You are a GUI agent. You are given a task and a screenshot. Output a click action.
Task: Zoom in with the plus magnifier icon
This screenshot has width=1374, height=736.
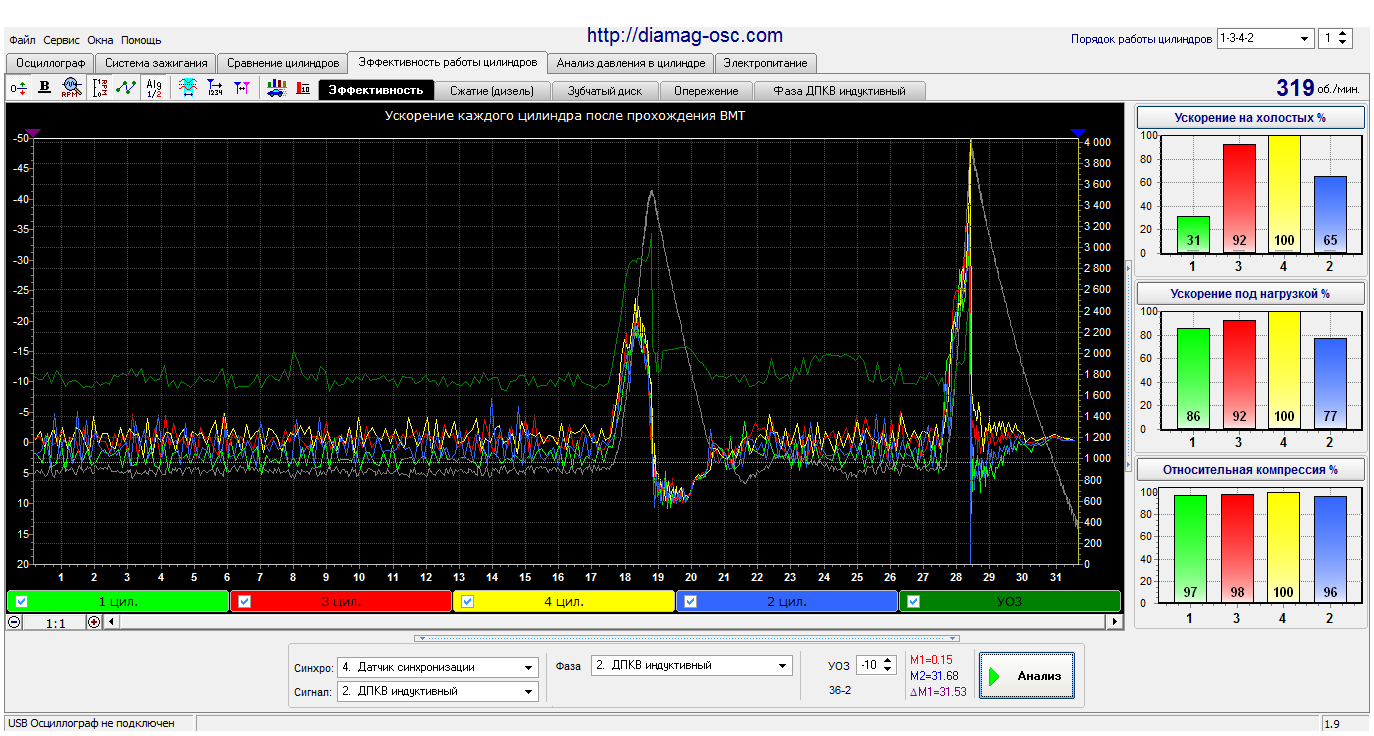click(x=94, y=621)
